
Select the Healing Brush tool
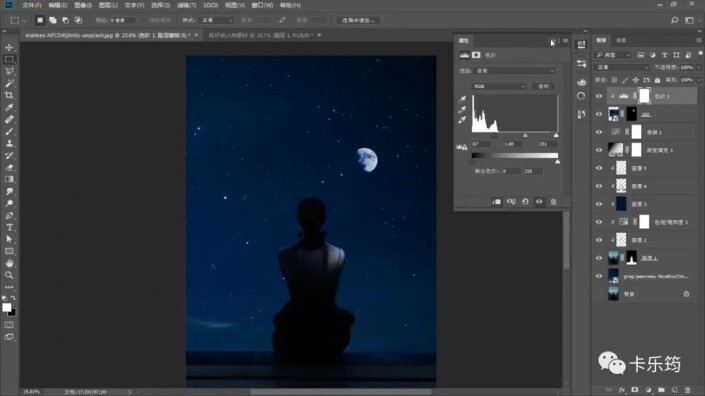9,120
